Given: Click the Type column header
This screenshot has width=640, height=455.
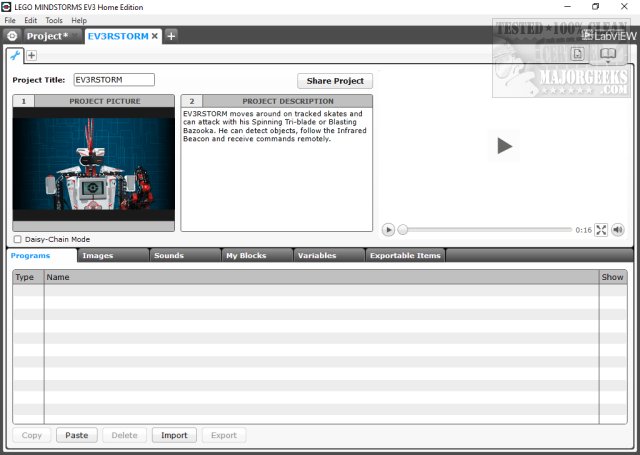Looking at the screenshot, I should [28, 277].
